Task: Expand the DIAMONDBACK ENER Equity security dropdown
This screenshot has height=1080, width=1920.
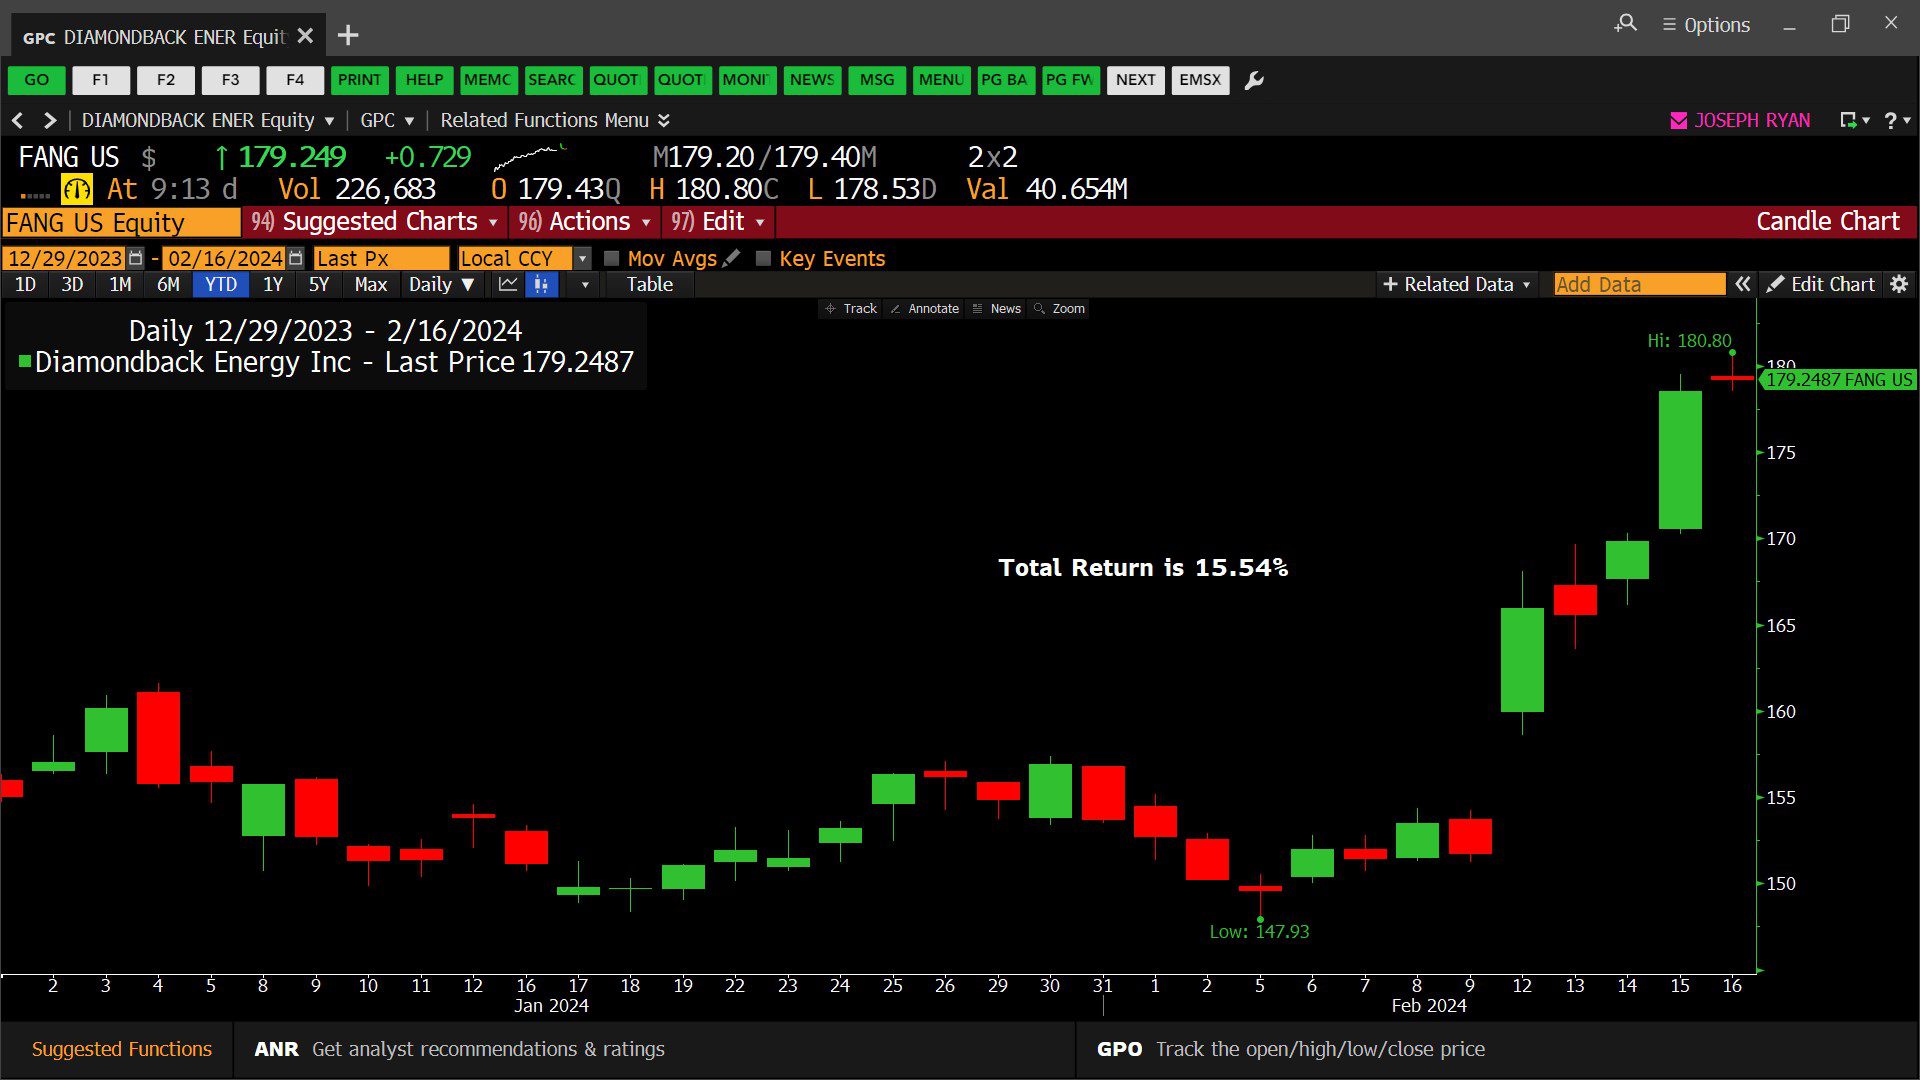Action: coord(329,121)
